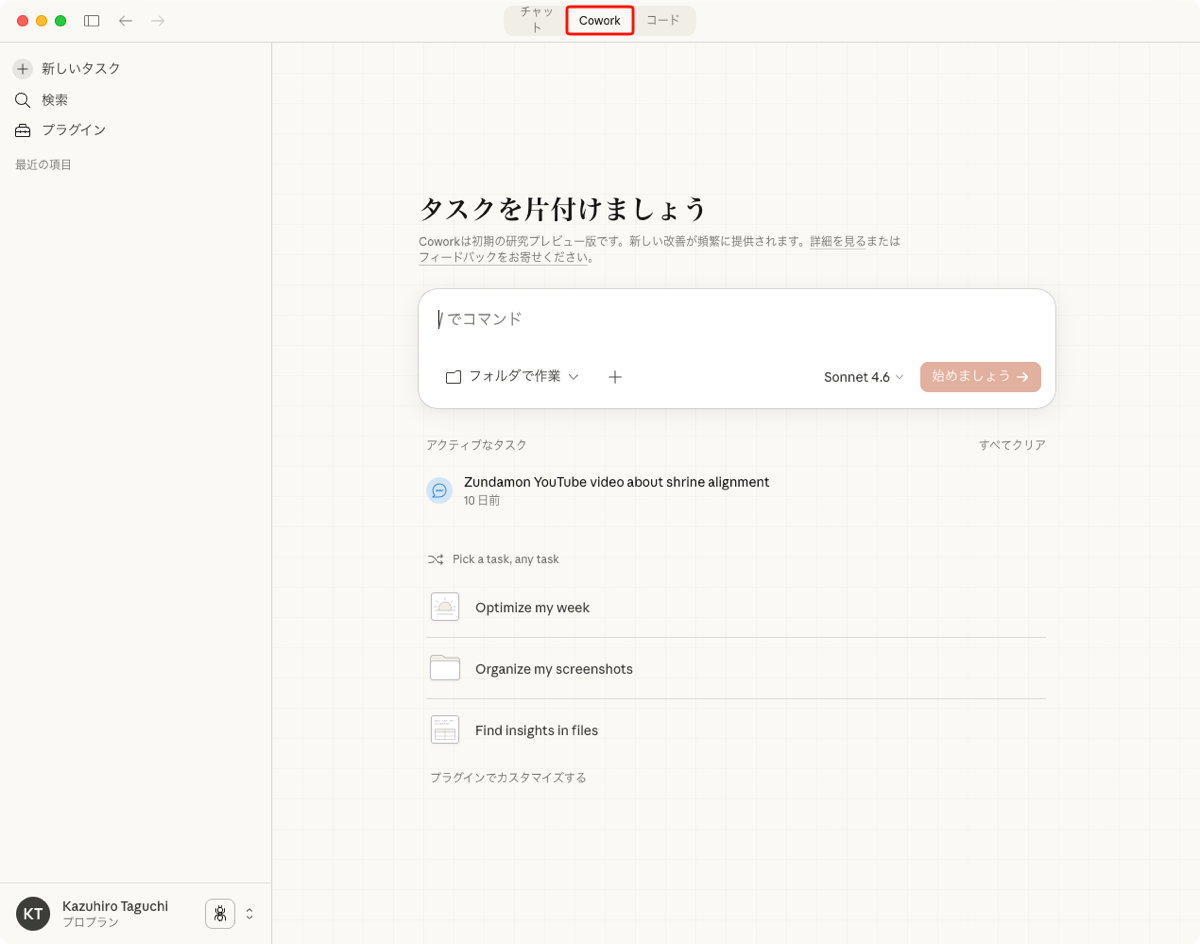Switch to the コード tab
The height and width of the screenshot is (944, 1200).
(663, 20)
